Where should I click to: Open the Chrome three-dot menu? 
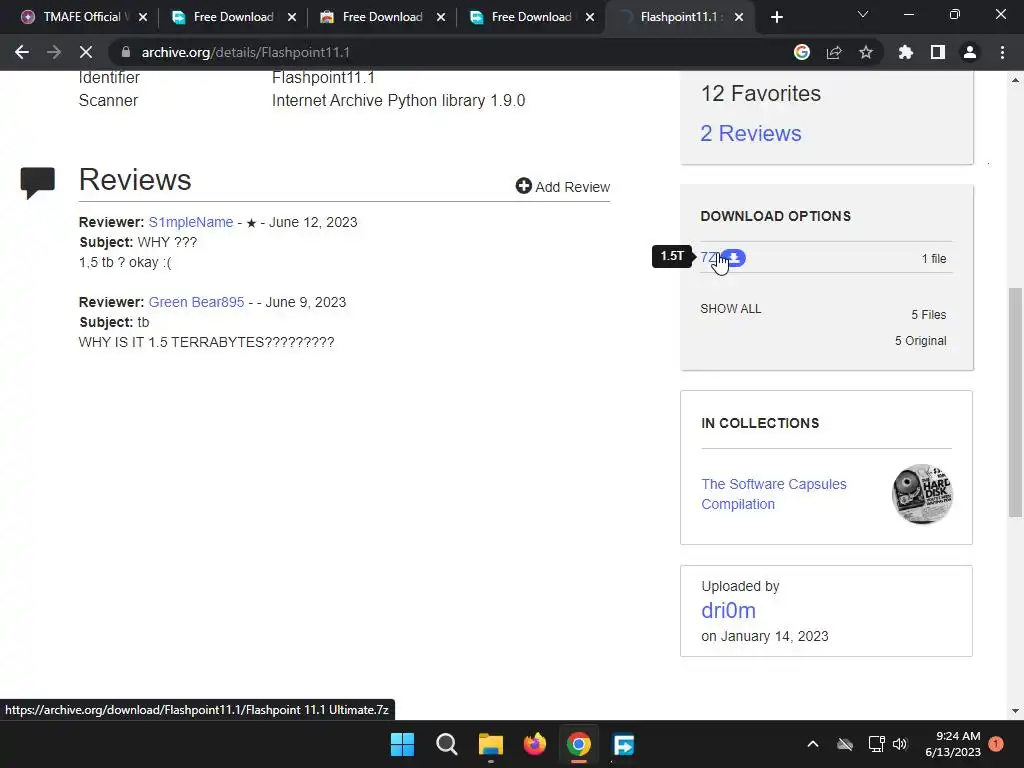click(1002, 52)
